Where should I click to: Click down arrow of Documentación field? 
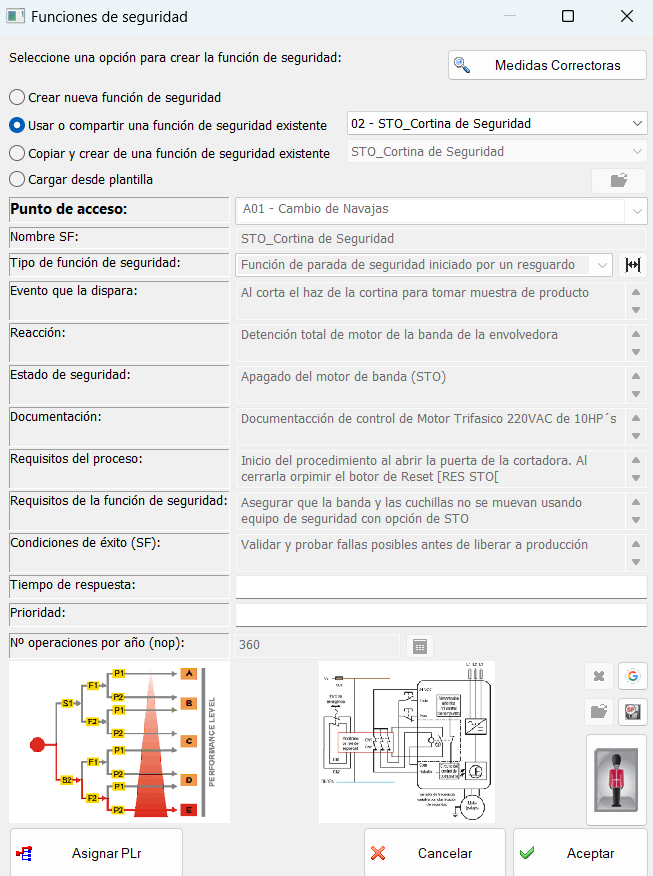point(636,436)
